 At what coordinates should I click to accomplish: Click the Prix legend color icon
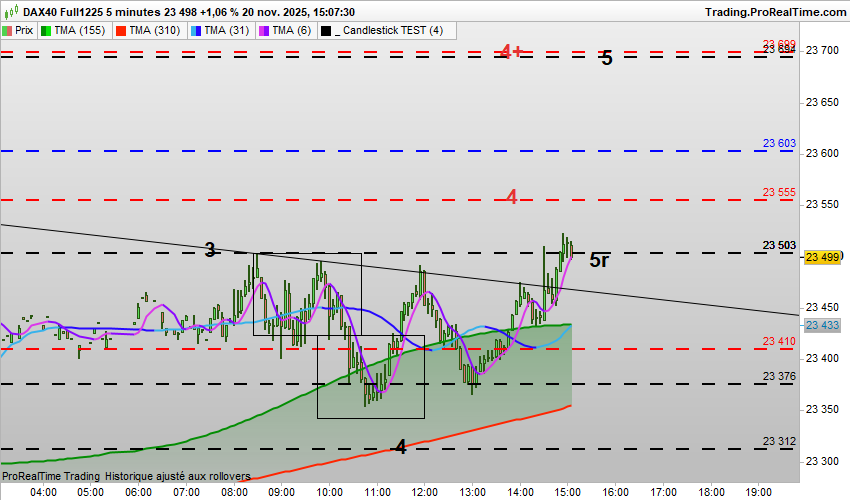[x=7, y=31]
